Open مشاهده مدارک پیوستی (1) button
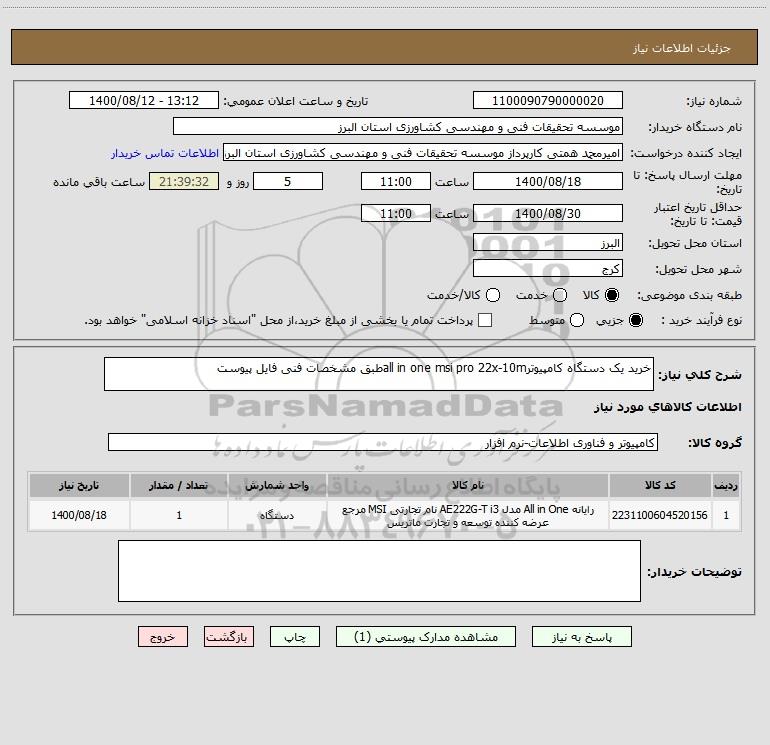This screenshot has width=770, height=745. point(426,636)
